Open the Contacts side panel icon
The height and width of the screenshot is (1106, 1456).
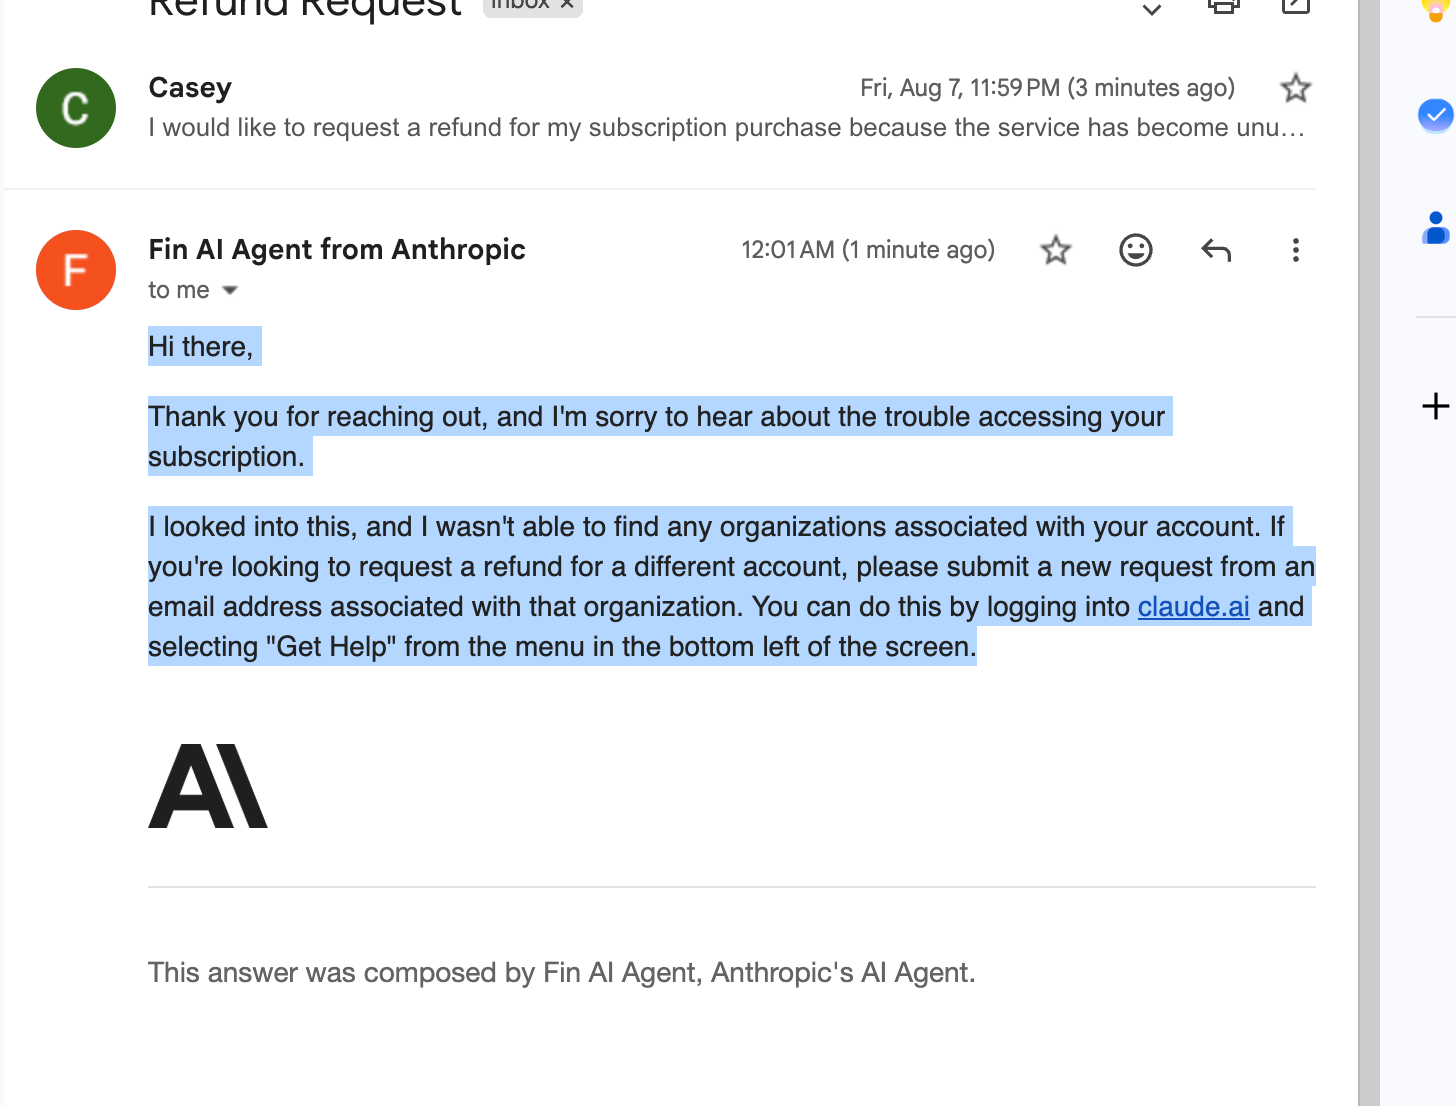tap(1435, 228)
